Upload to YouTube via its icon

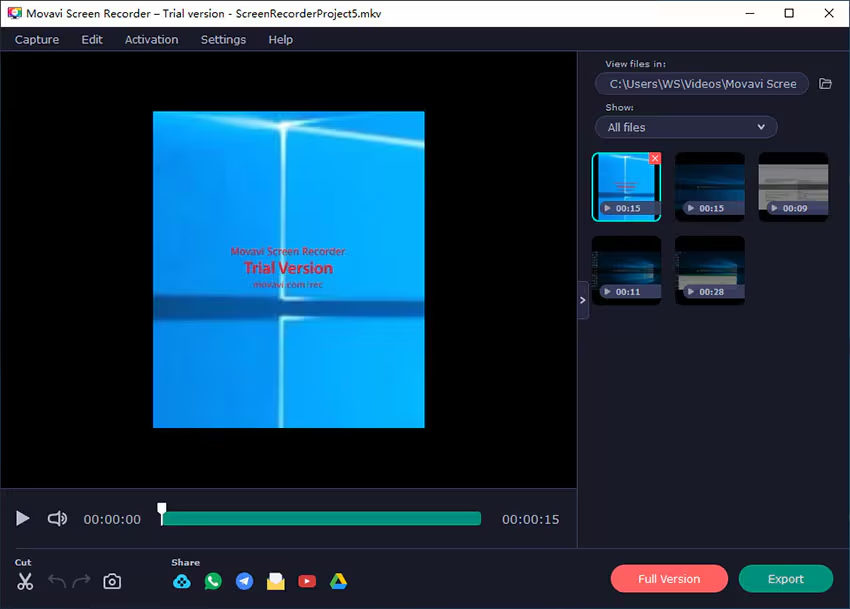(307, 581)
